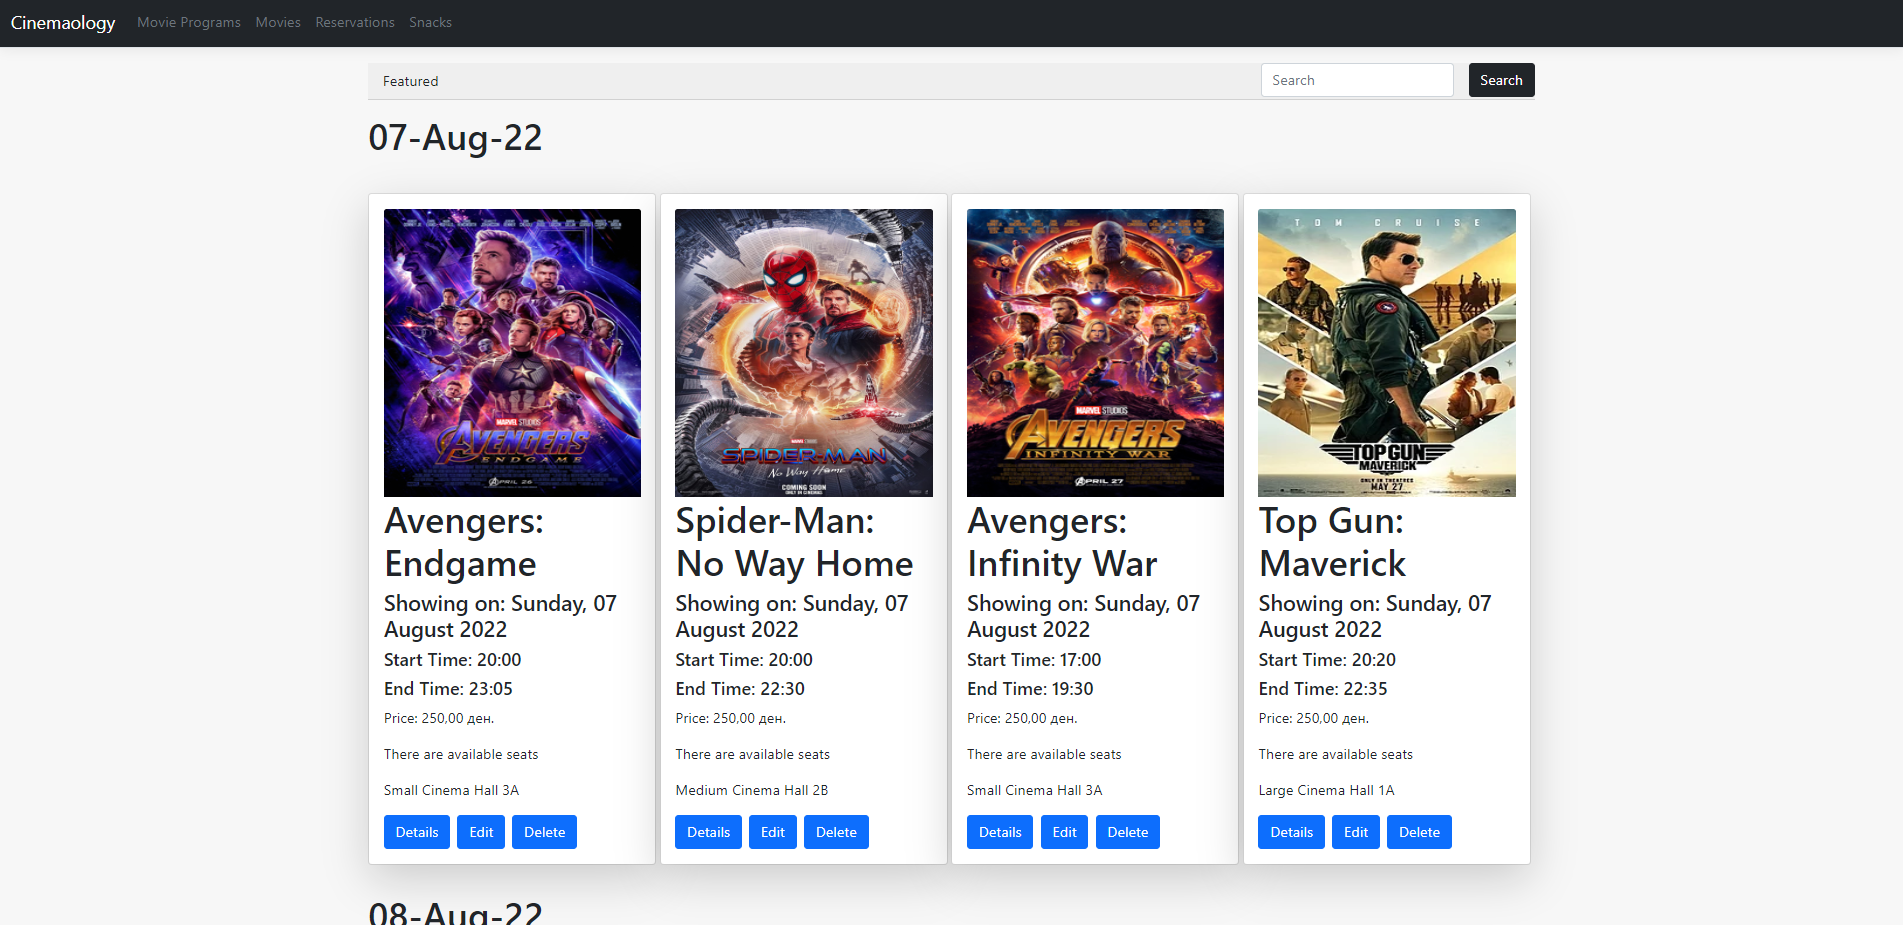Click inside the Search text field

[1357, 80]
